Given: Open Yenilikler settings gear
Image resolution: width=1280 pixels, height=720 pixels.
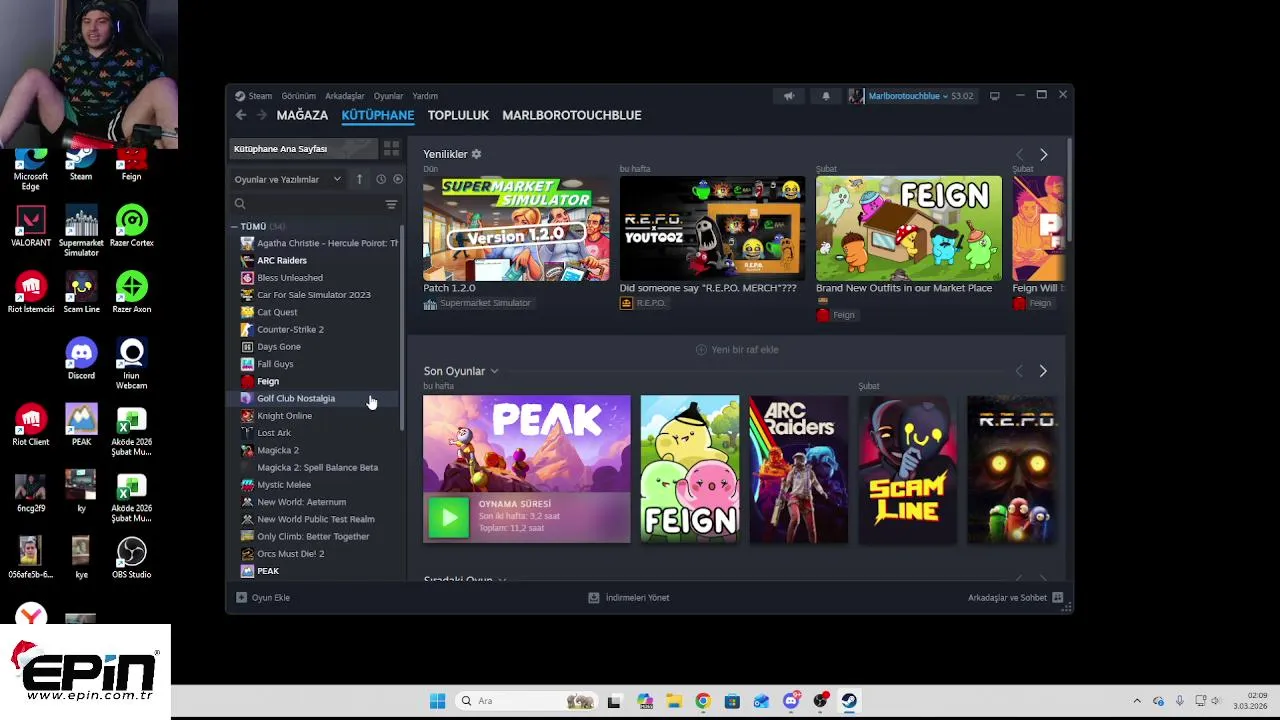Looking at the screenshot, I should click(x=476, y=154).
